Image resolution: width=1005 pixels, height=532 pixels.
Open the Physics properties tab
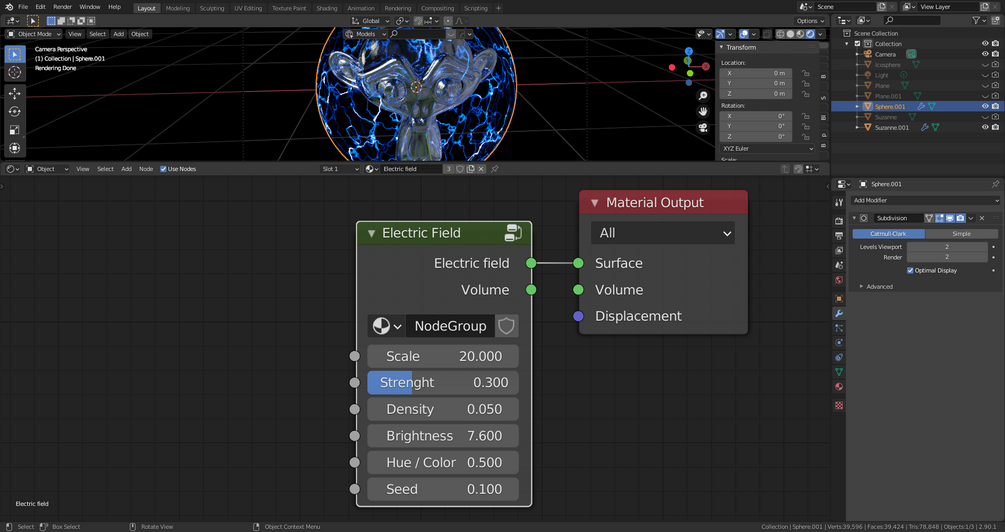839,343
